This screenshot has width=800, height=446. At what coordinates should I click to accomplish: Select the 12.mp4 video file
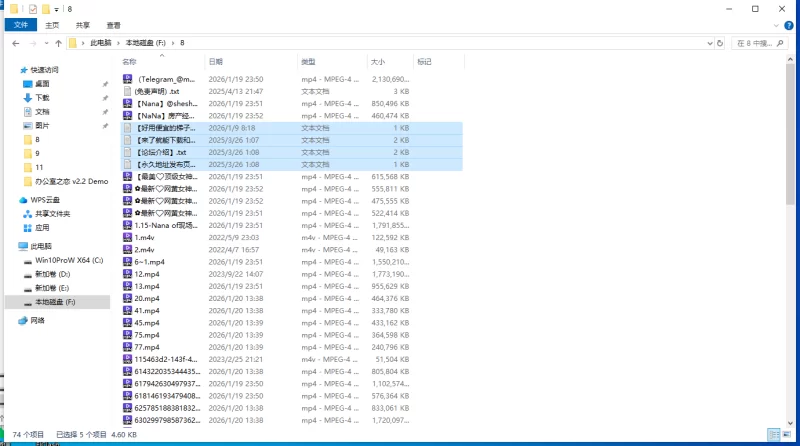[147, 273]
